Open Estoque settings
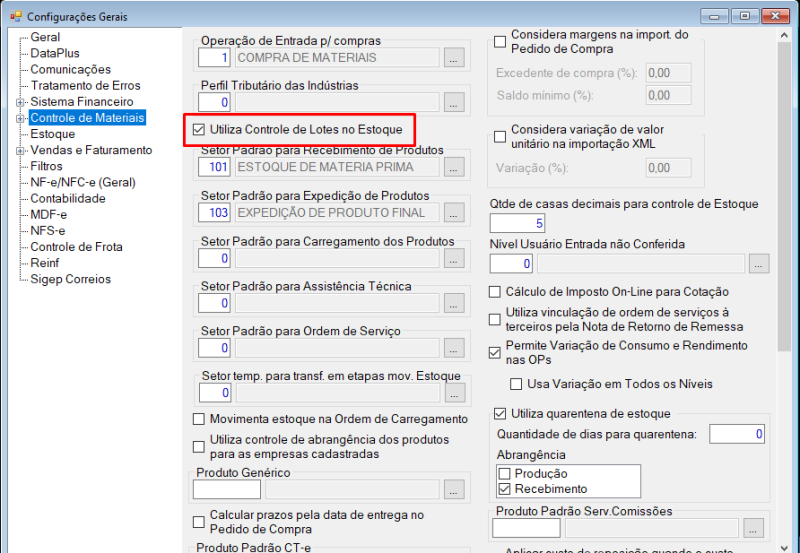Viewport: 800px width, 553px height. click(x=53, y=134)
